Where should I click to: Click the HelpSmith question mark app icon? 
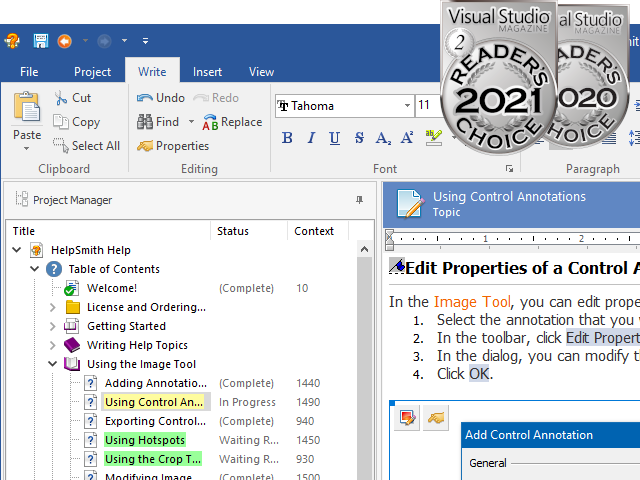click(12, 41)
